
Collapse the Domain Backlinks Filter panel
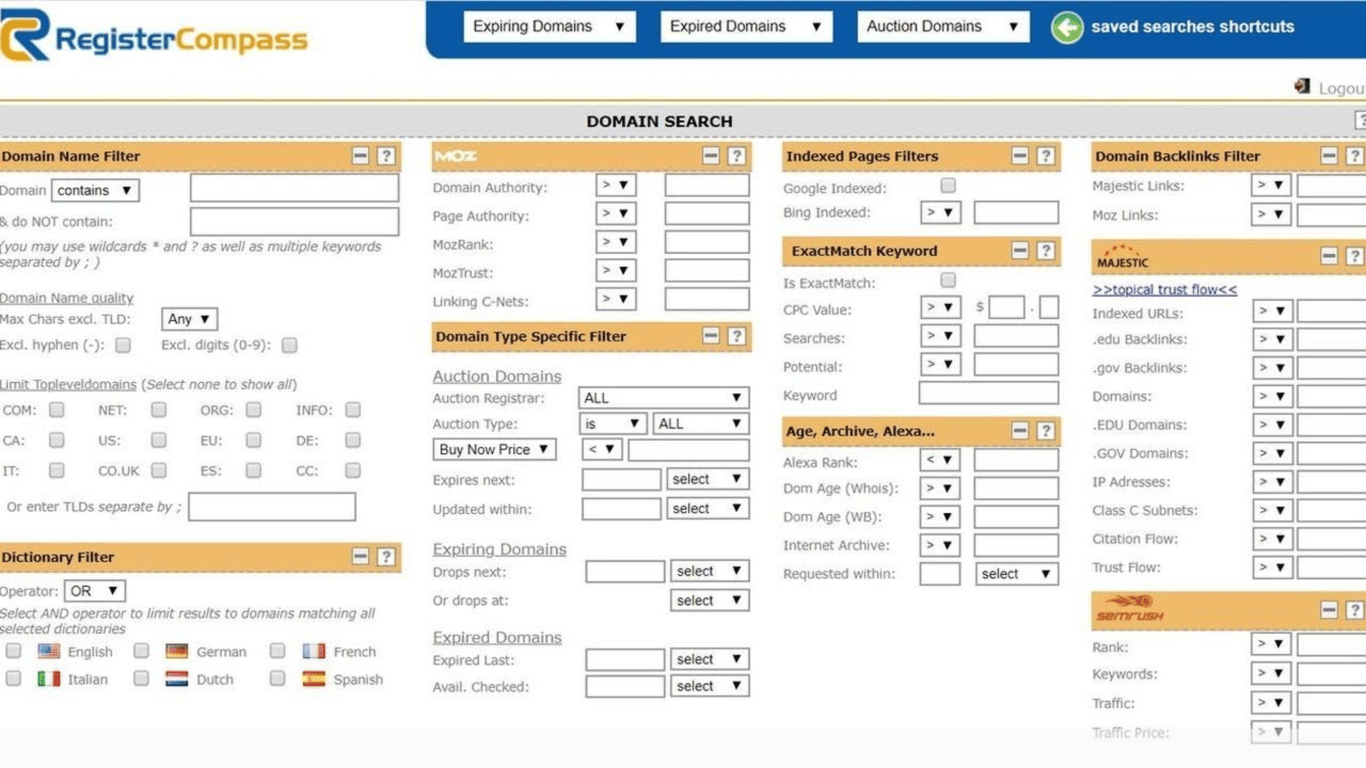1329,156
